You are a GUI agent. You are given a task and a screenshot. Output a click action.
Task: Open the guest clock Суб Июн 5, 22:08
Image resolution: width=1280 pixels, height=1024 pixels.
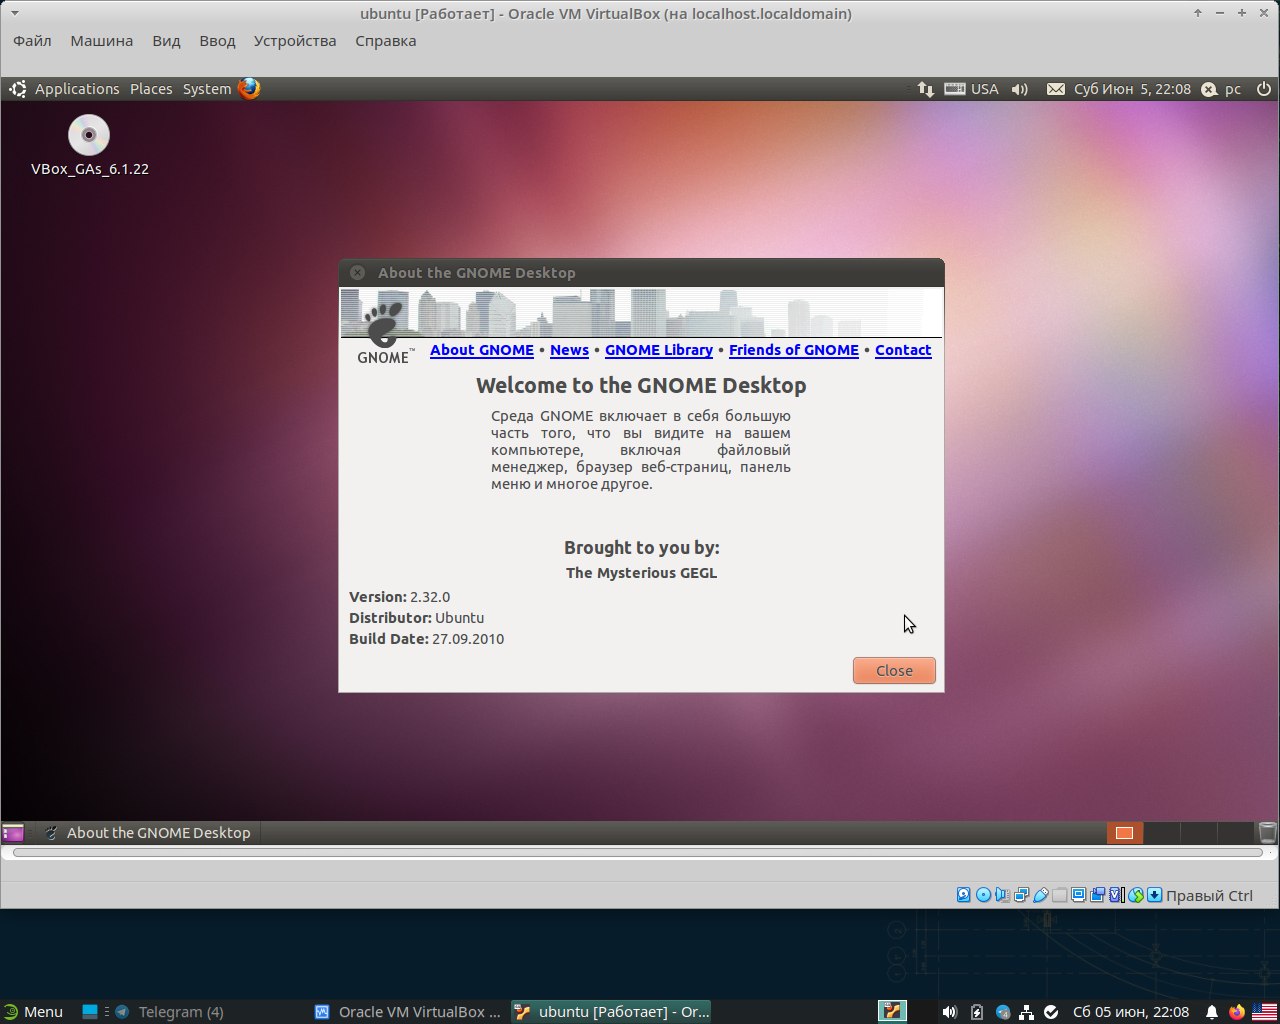1132,89
